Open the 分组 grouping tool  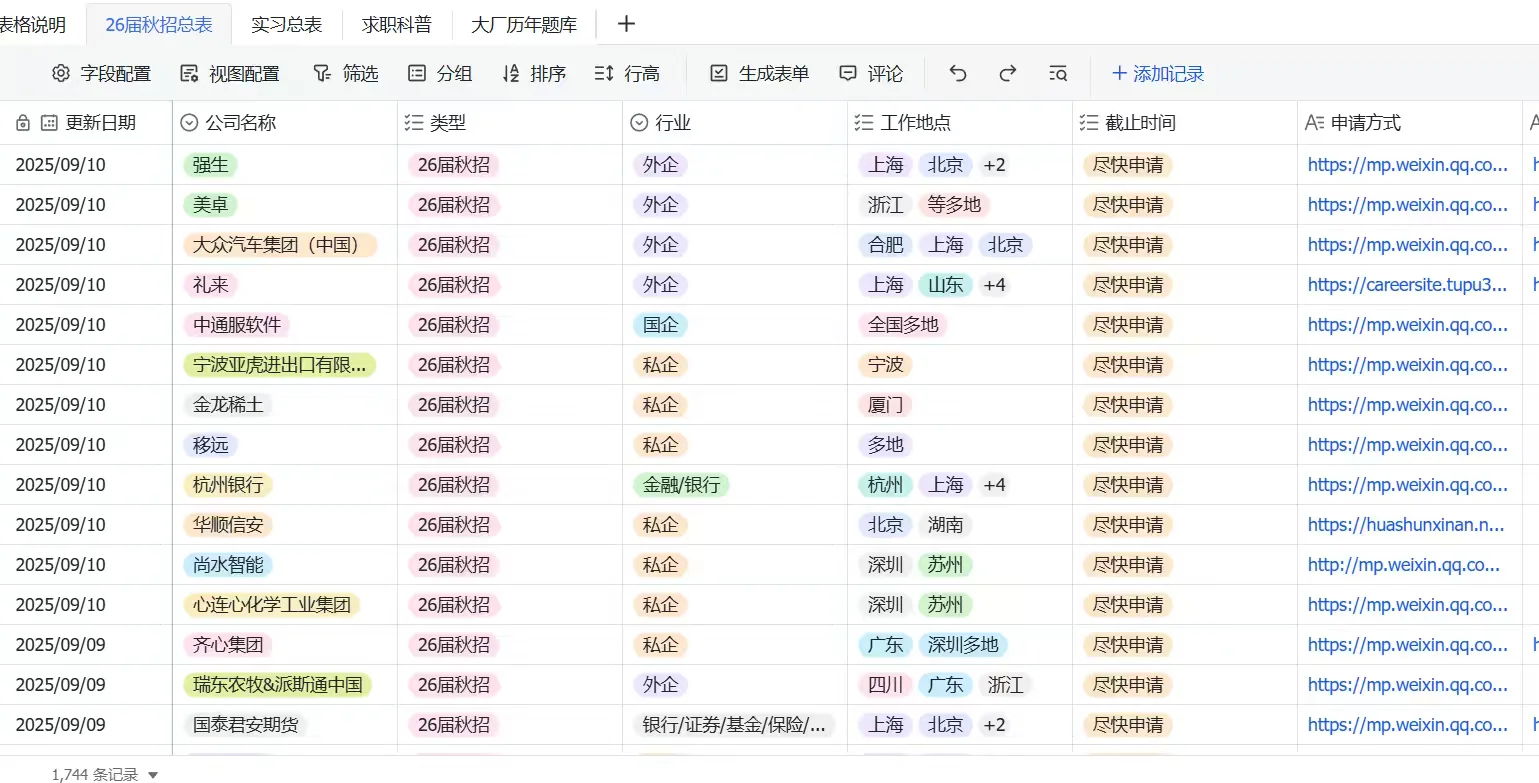tap(440, 74)
